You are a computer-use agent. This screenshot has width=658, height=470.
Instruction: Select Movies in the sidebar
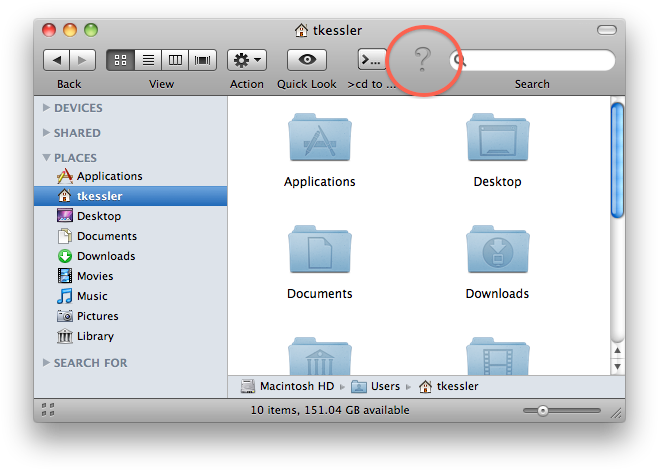[x=131, y=276]
